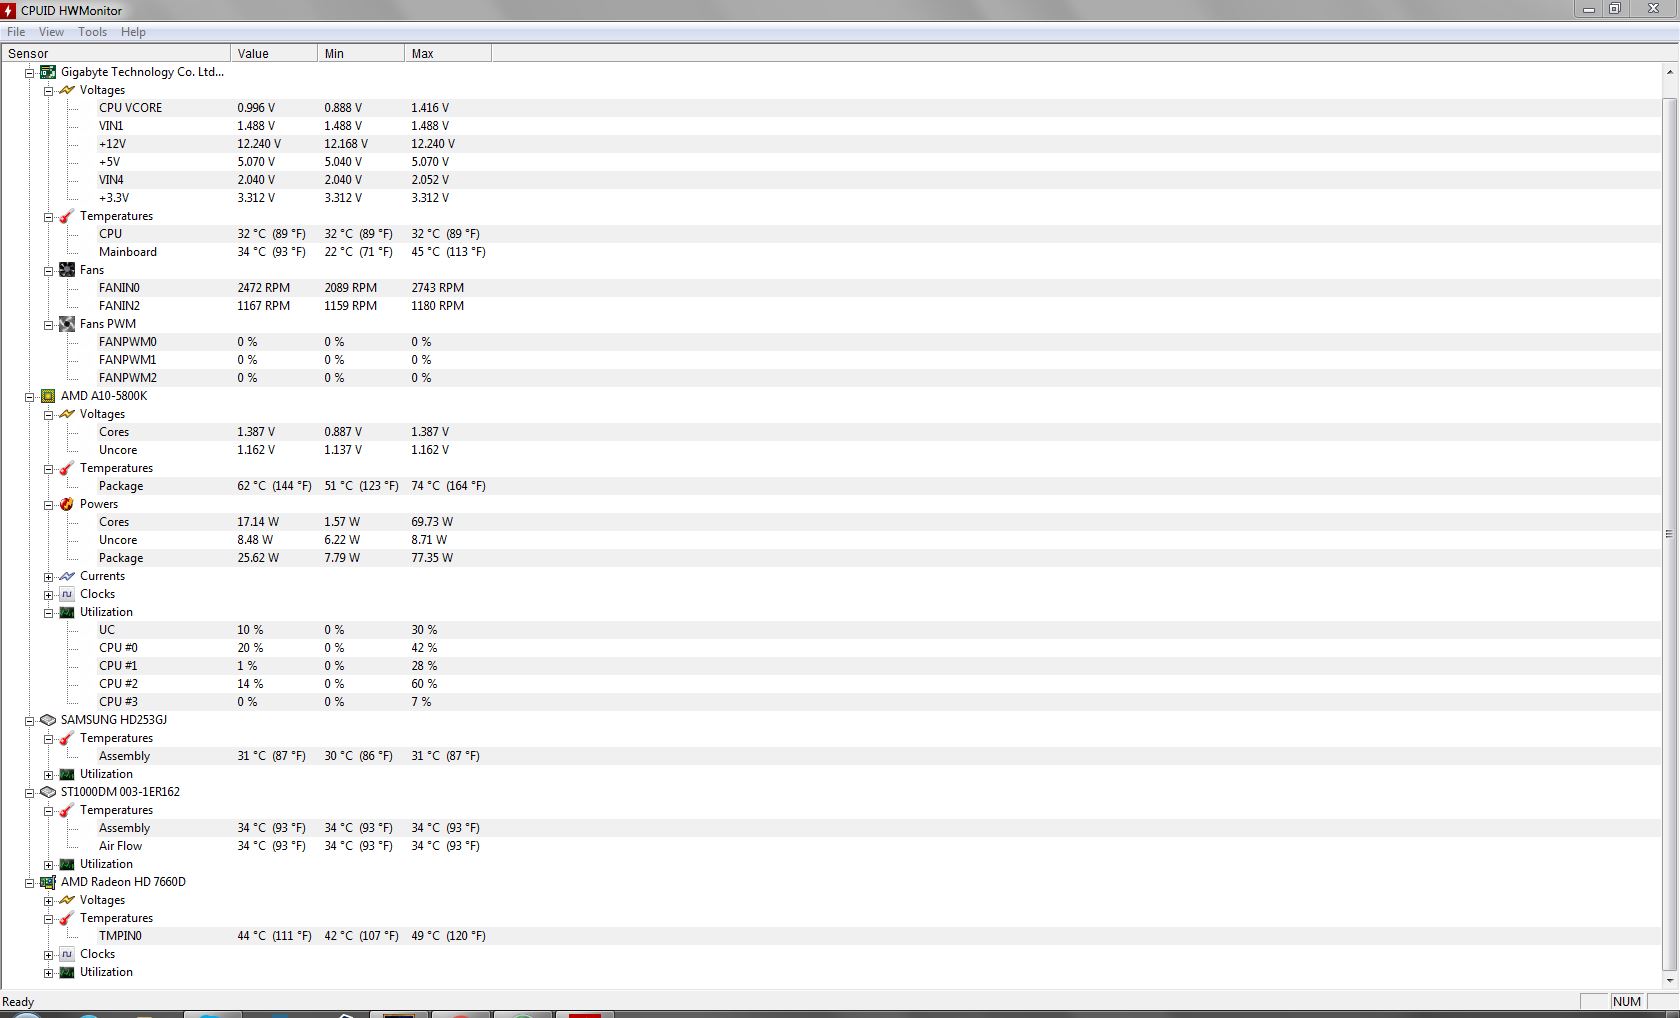Image resolution: width=1680 pixels, height=1018 pixels.
Task: Click the 74 °C Package max value
Action: point(448,486)
